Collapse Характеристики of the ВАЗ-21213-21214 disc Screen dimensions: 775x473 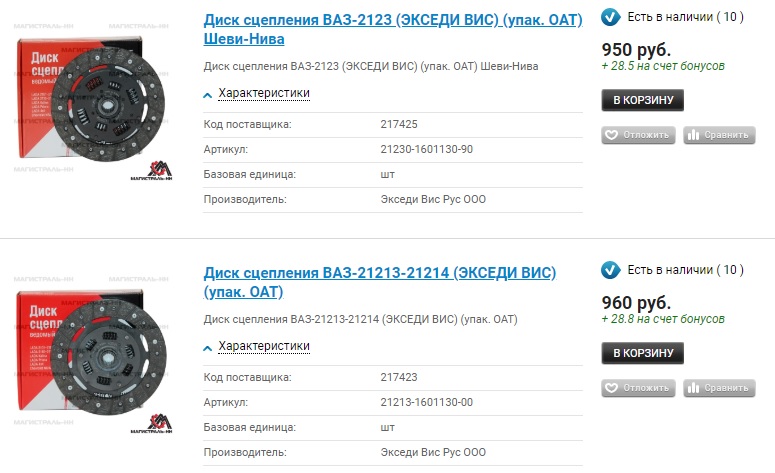click(264, 346)
